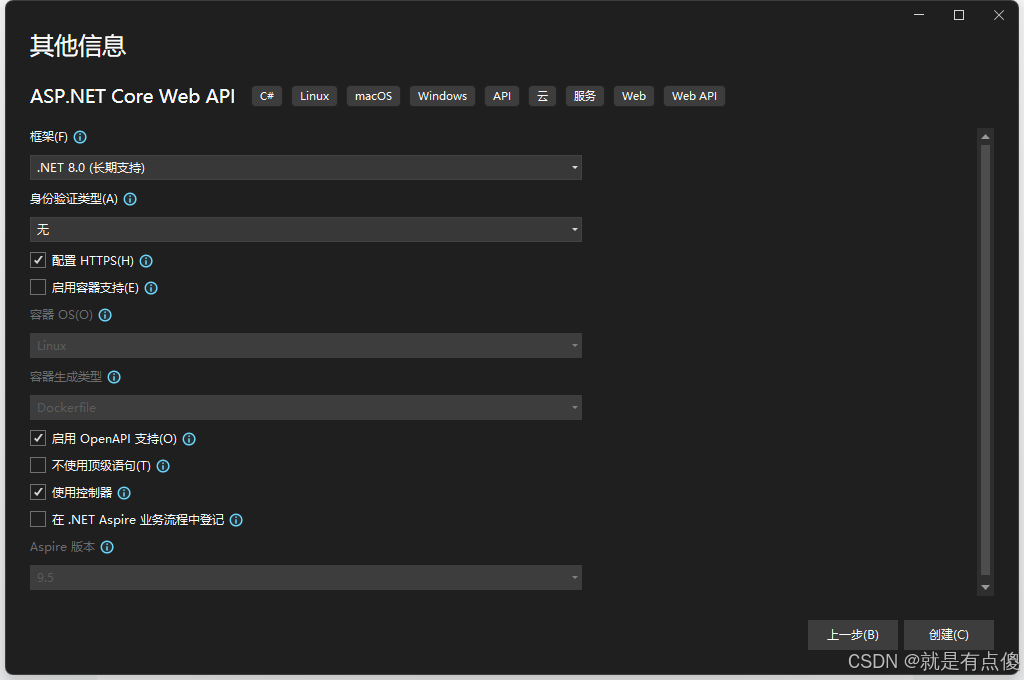1024x680 pixels.
Task: Click the scrollbar down arrow
Action: point(985,588)
